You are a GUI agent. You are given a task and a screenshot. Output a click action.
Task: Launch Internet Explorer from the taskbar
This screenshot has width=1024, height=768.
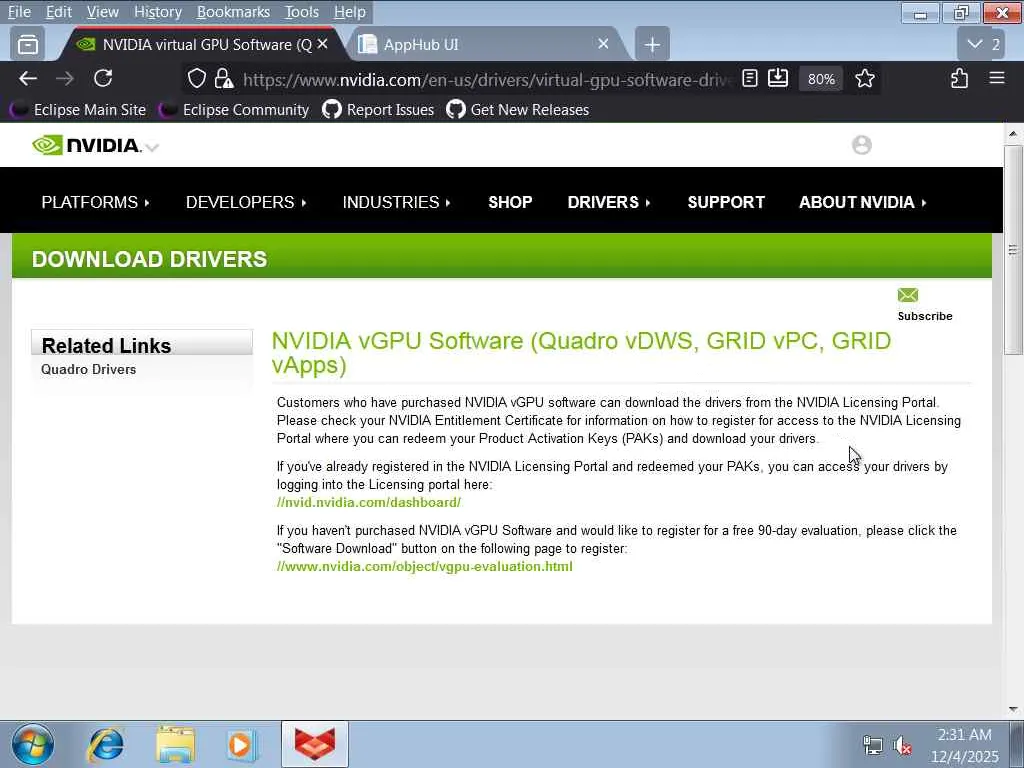106,744
